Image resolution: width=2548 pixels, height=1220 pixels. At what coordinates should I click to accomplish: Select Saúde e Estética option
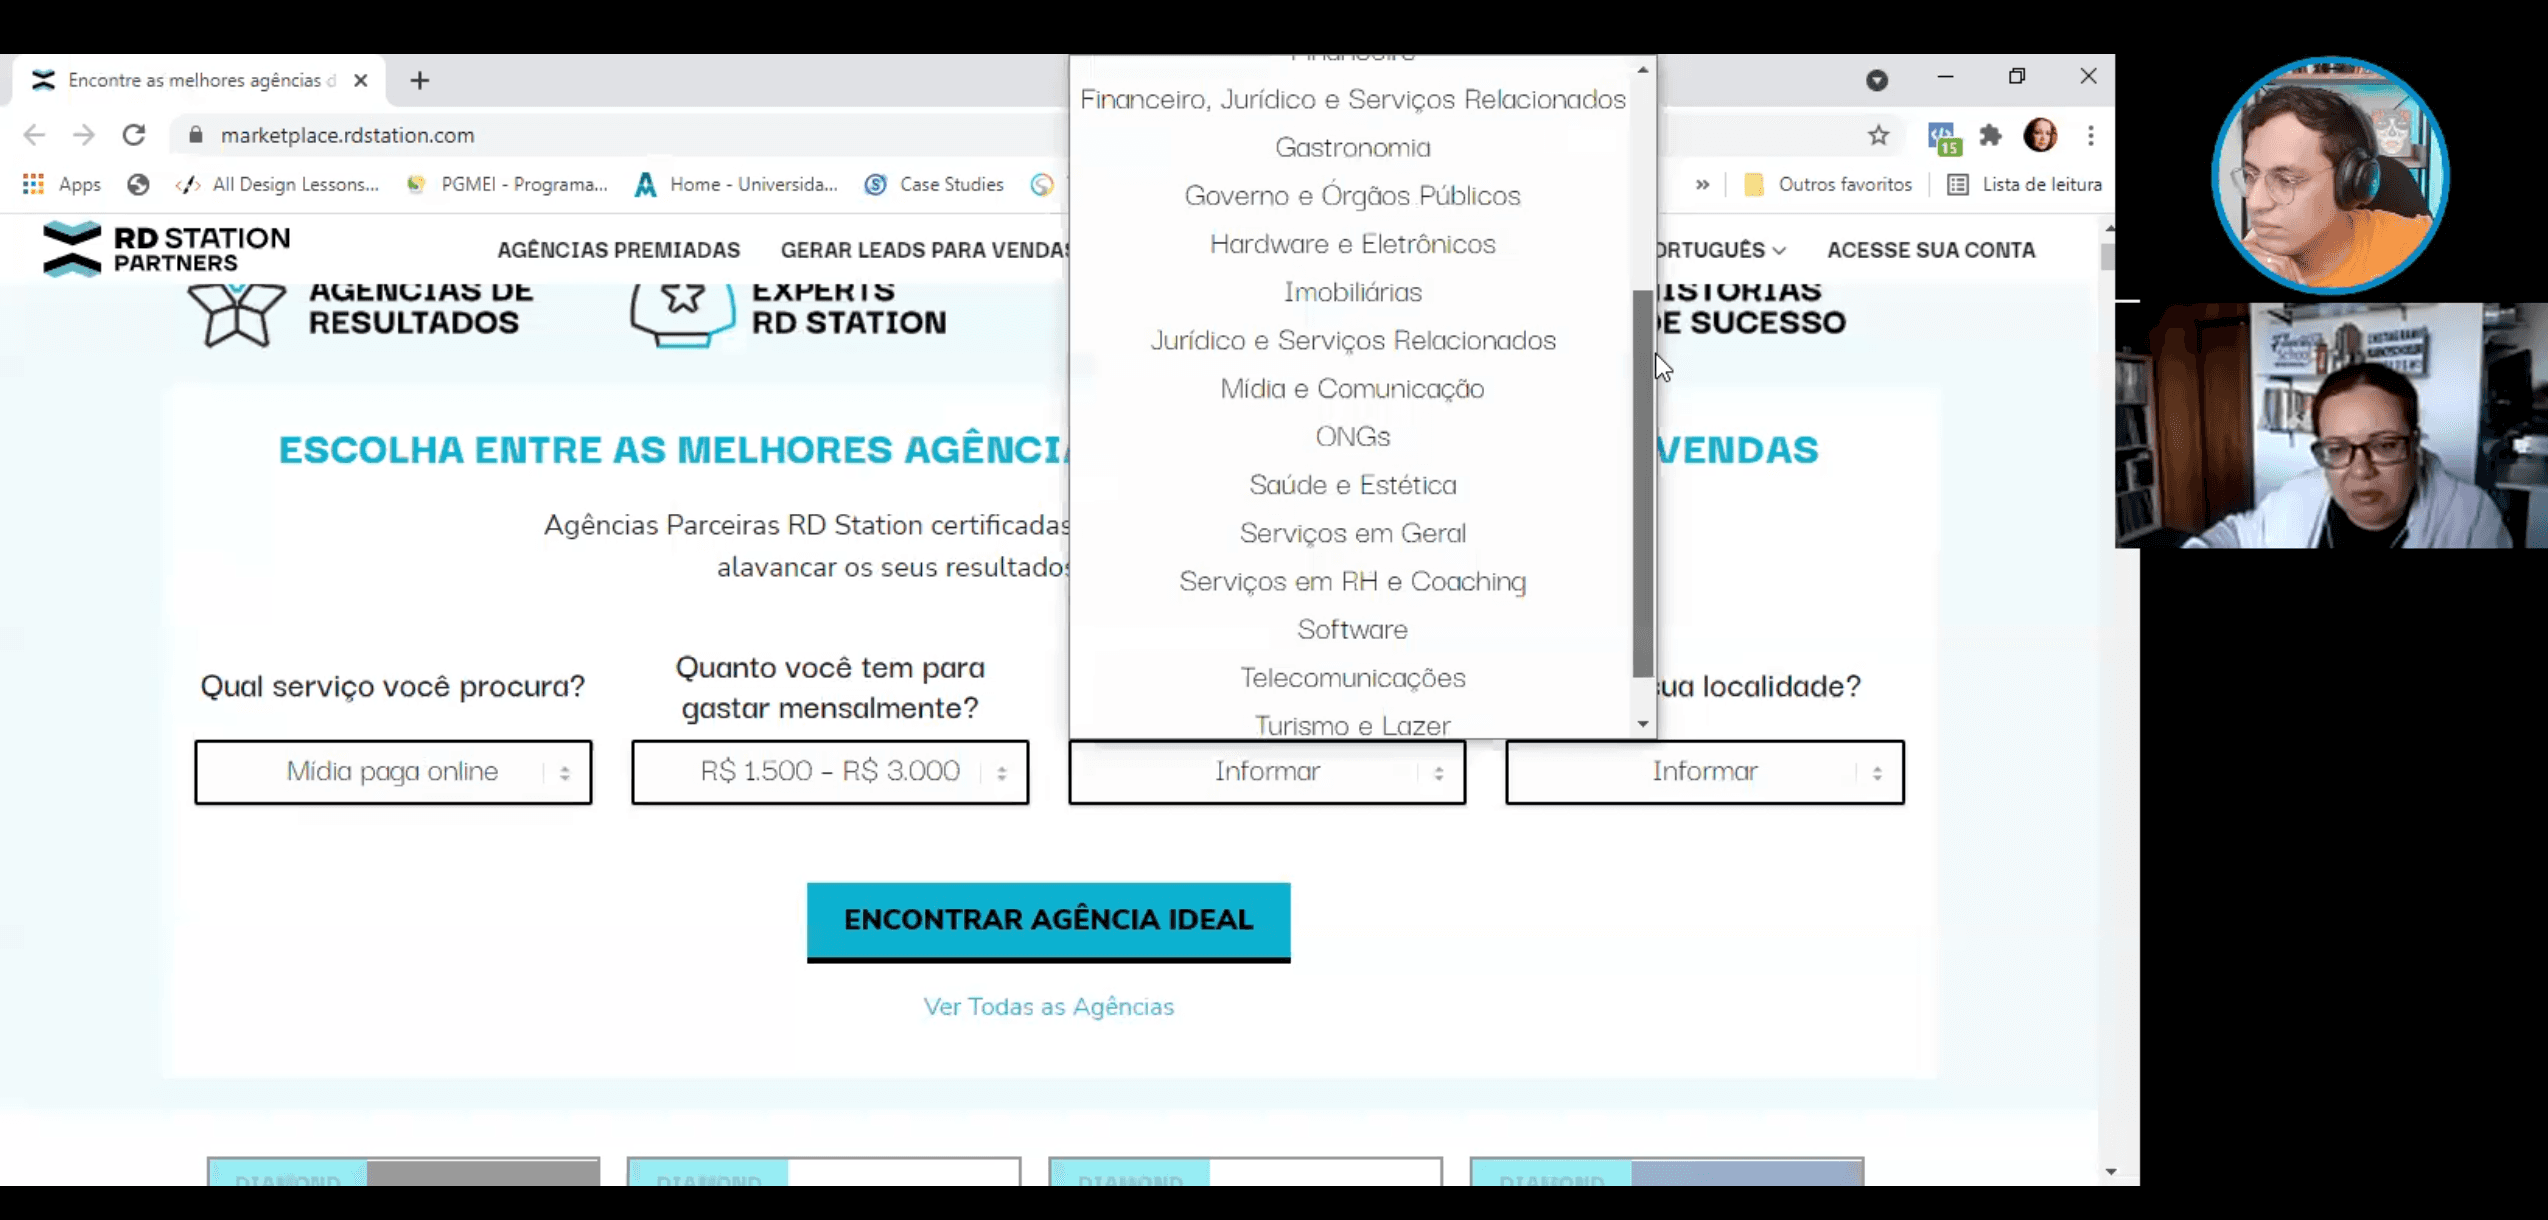click(x=1352, y=485)
